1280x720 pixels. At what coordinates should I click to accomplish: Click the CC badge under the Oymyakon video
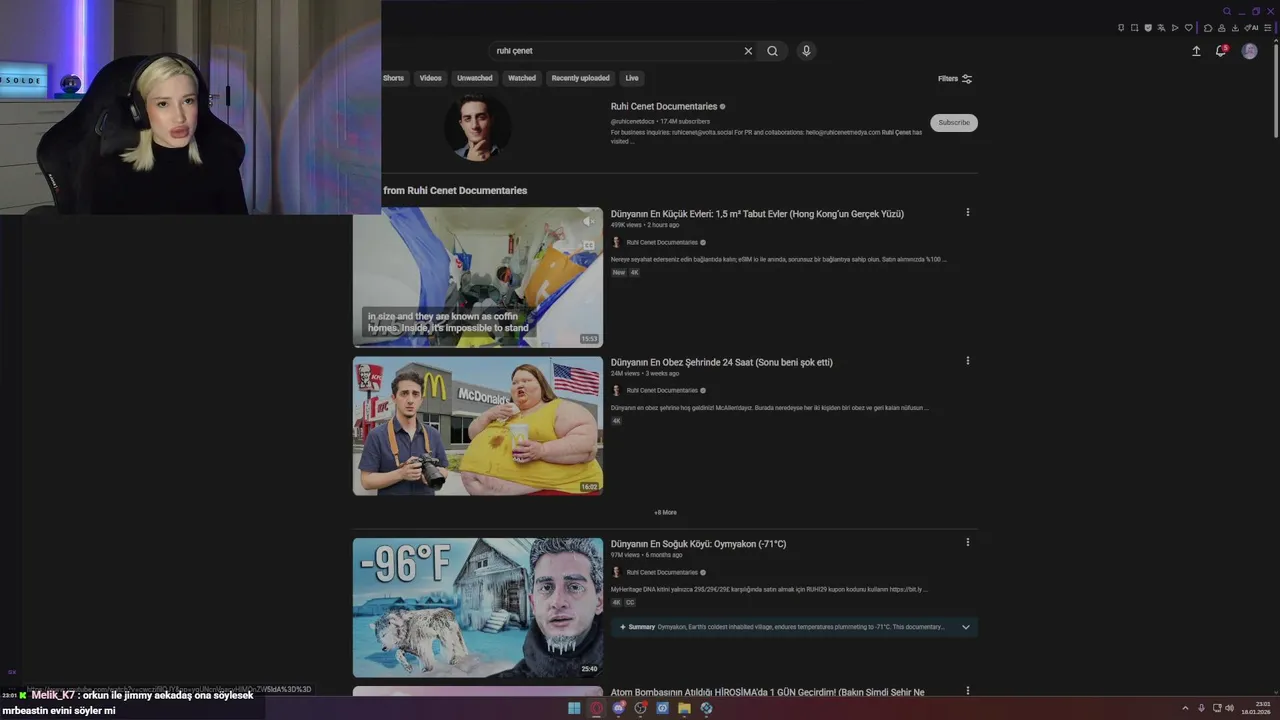(x=630, y=603)
